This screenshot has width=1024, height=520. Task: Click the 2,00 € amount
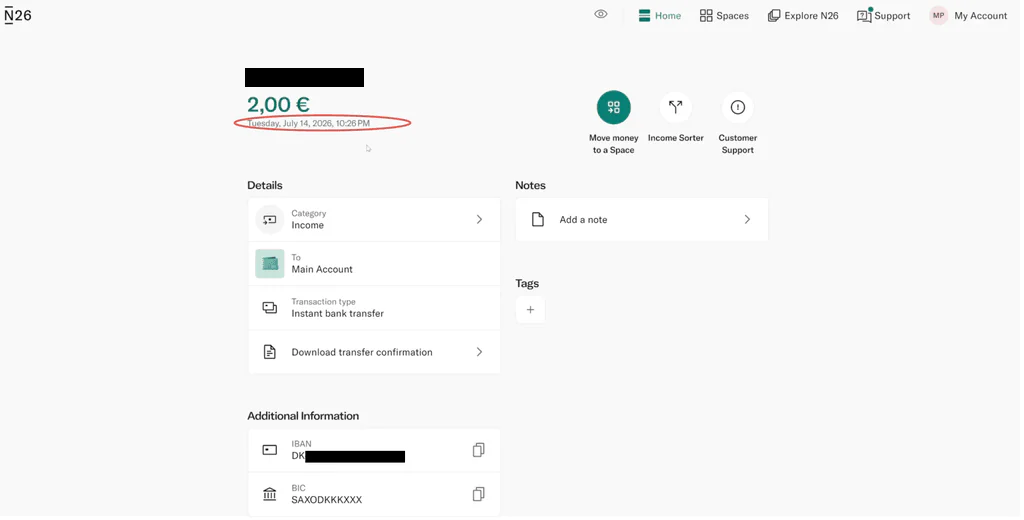click(278, 105)
